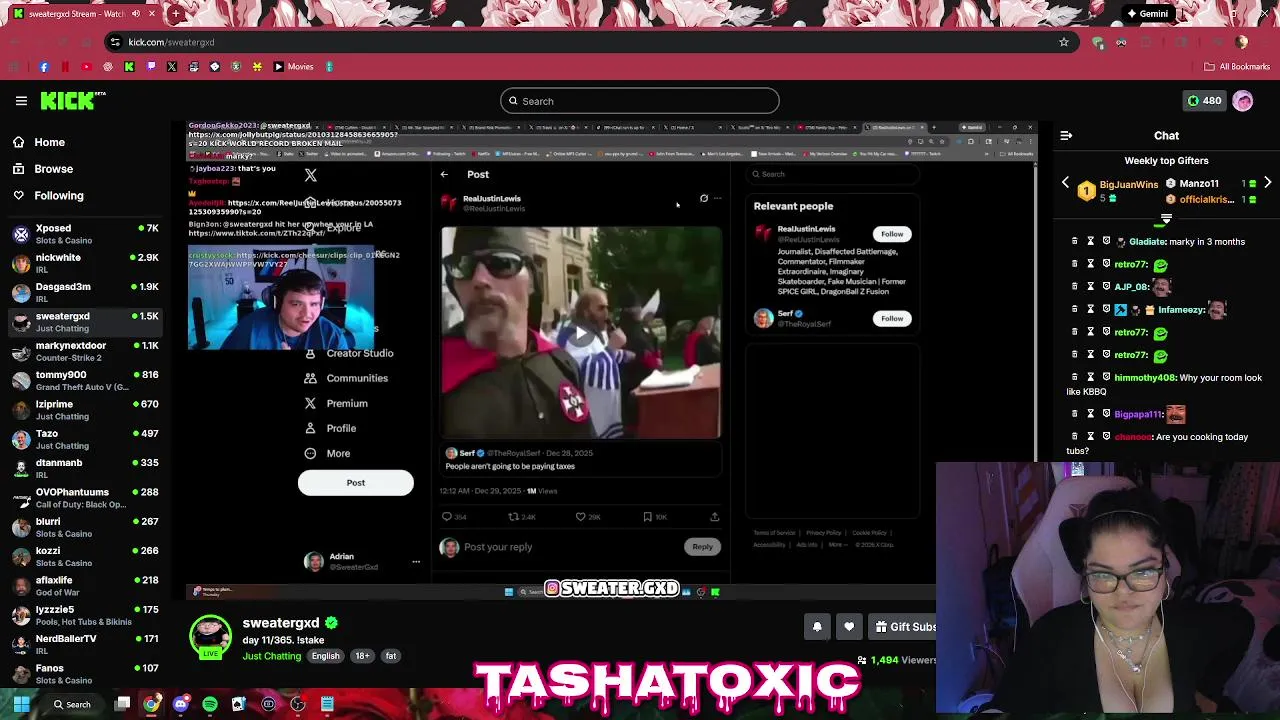Open kozzi channel in sidebar
Screen dimensions: 1280x720
pos(85,556)
